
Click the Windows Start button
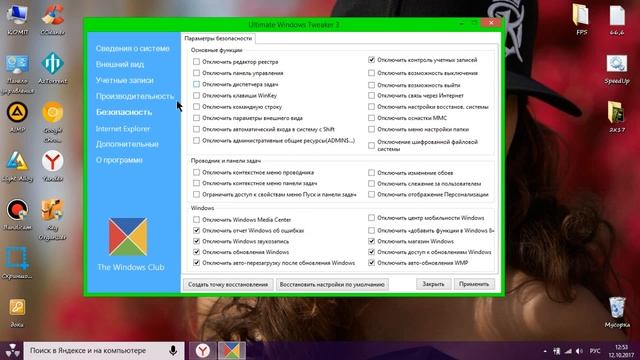12,350
